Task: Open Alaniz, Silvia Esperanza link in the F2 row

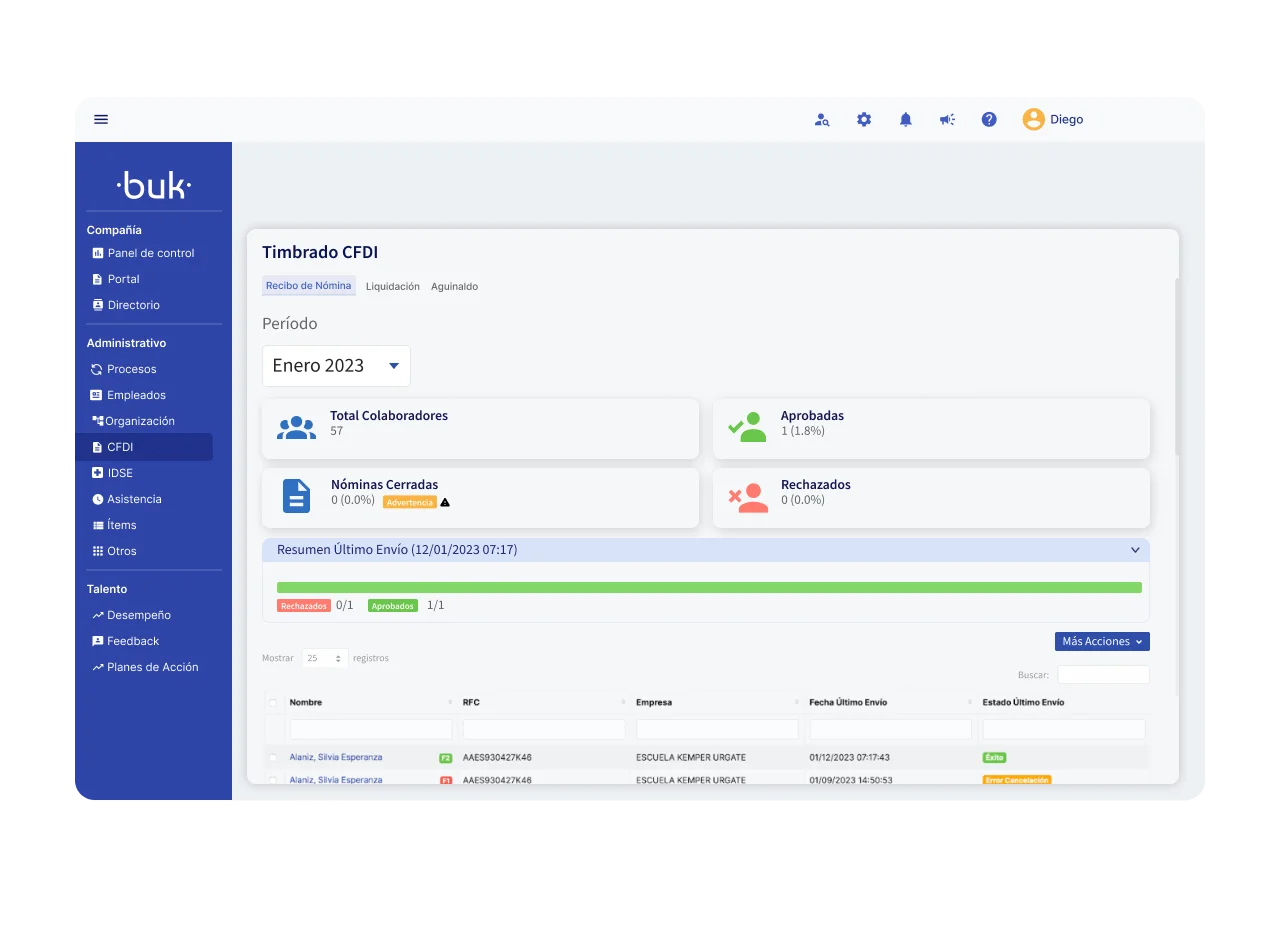Action: coord(336,757)
